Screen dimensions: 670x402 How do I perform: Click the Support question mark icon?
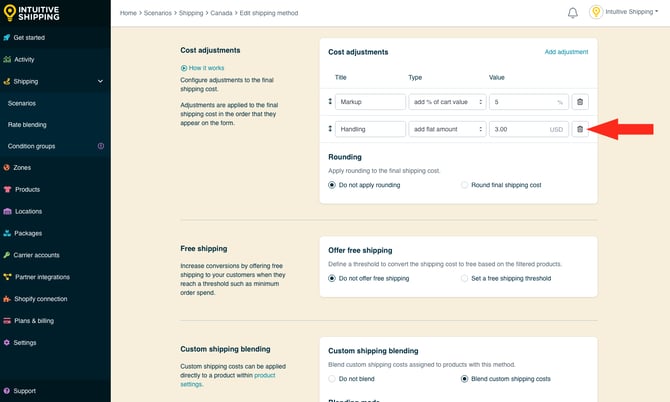pos(6,391)
